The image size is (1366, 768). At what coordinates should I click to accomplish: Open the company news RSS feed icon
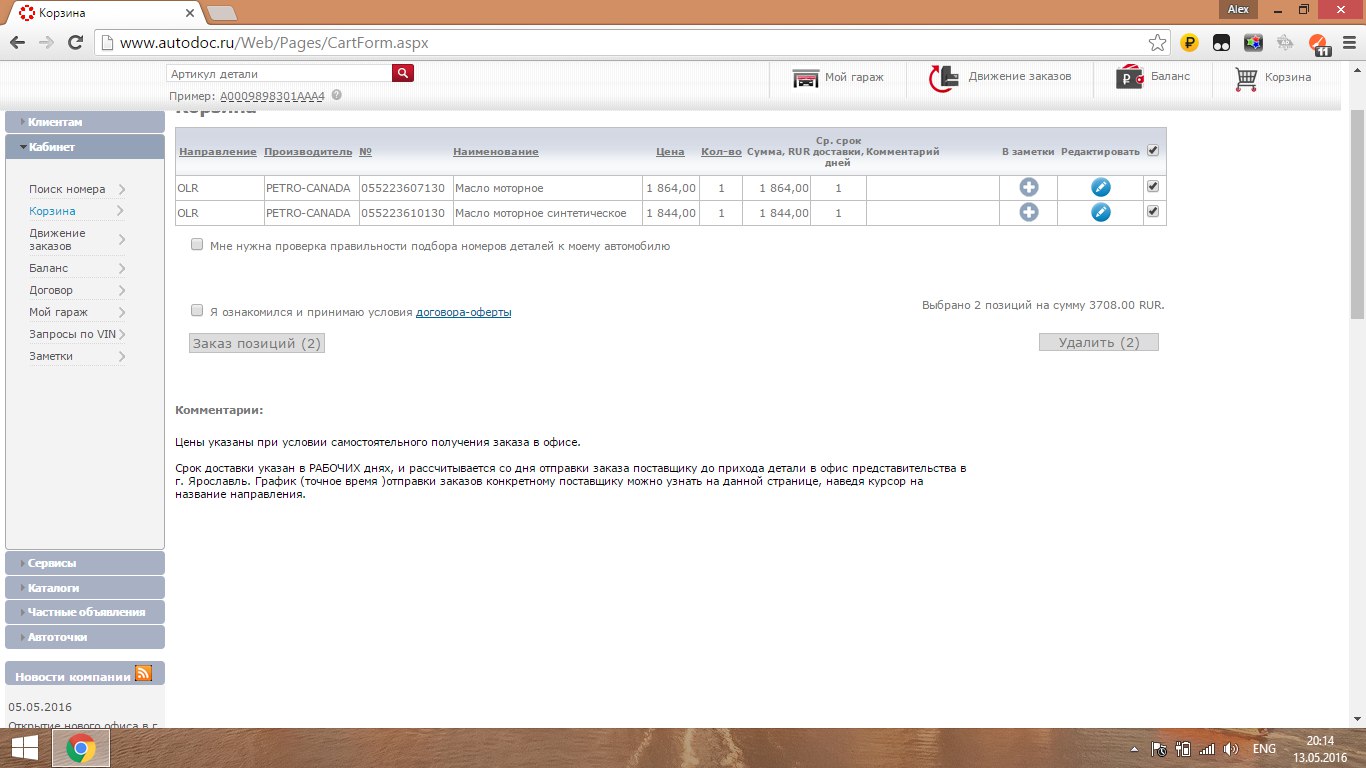143,673
